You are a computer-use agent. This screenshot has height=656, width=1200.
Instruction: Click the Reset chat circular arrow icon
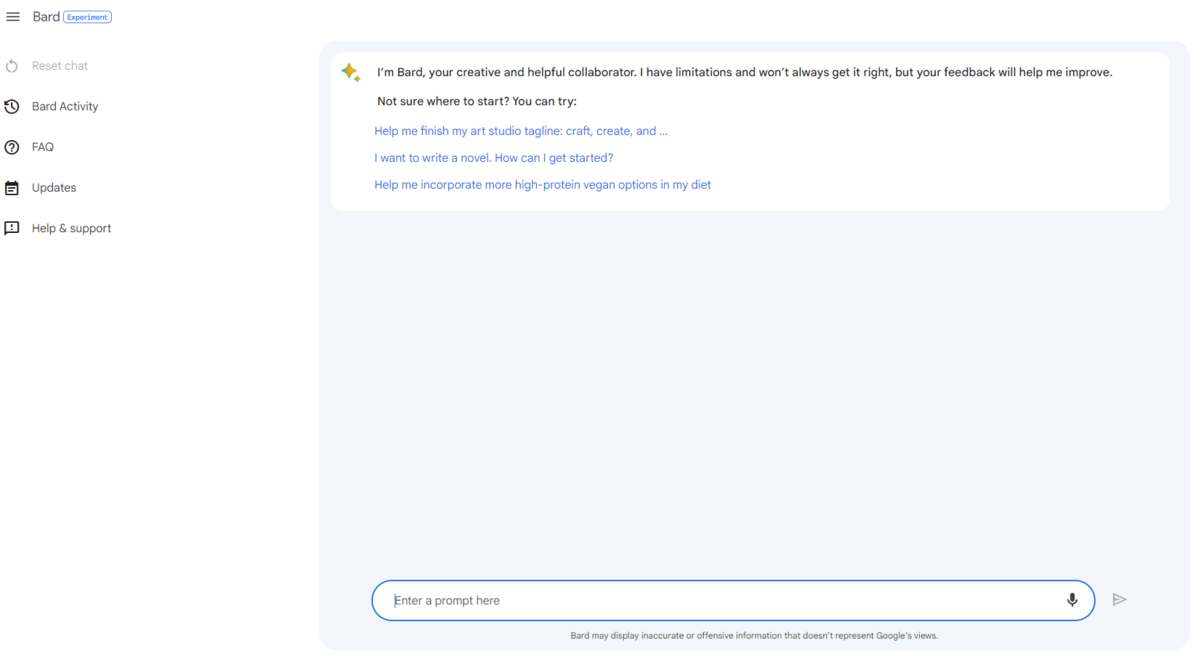(x=12, y=66)
